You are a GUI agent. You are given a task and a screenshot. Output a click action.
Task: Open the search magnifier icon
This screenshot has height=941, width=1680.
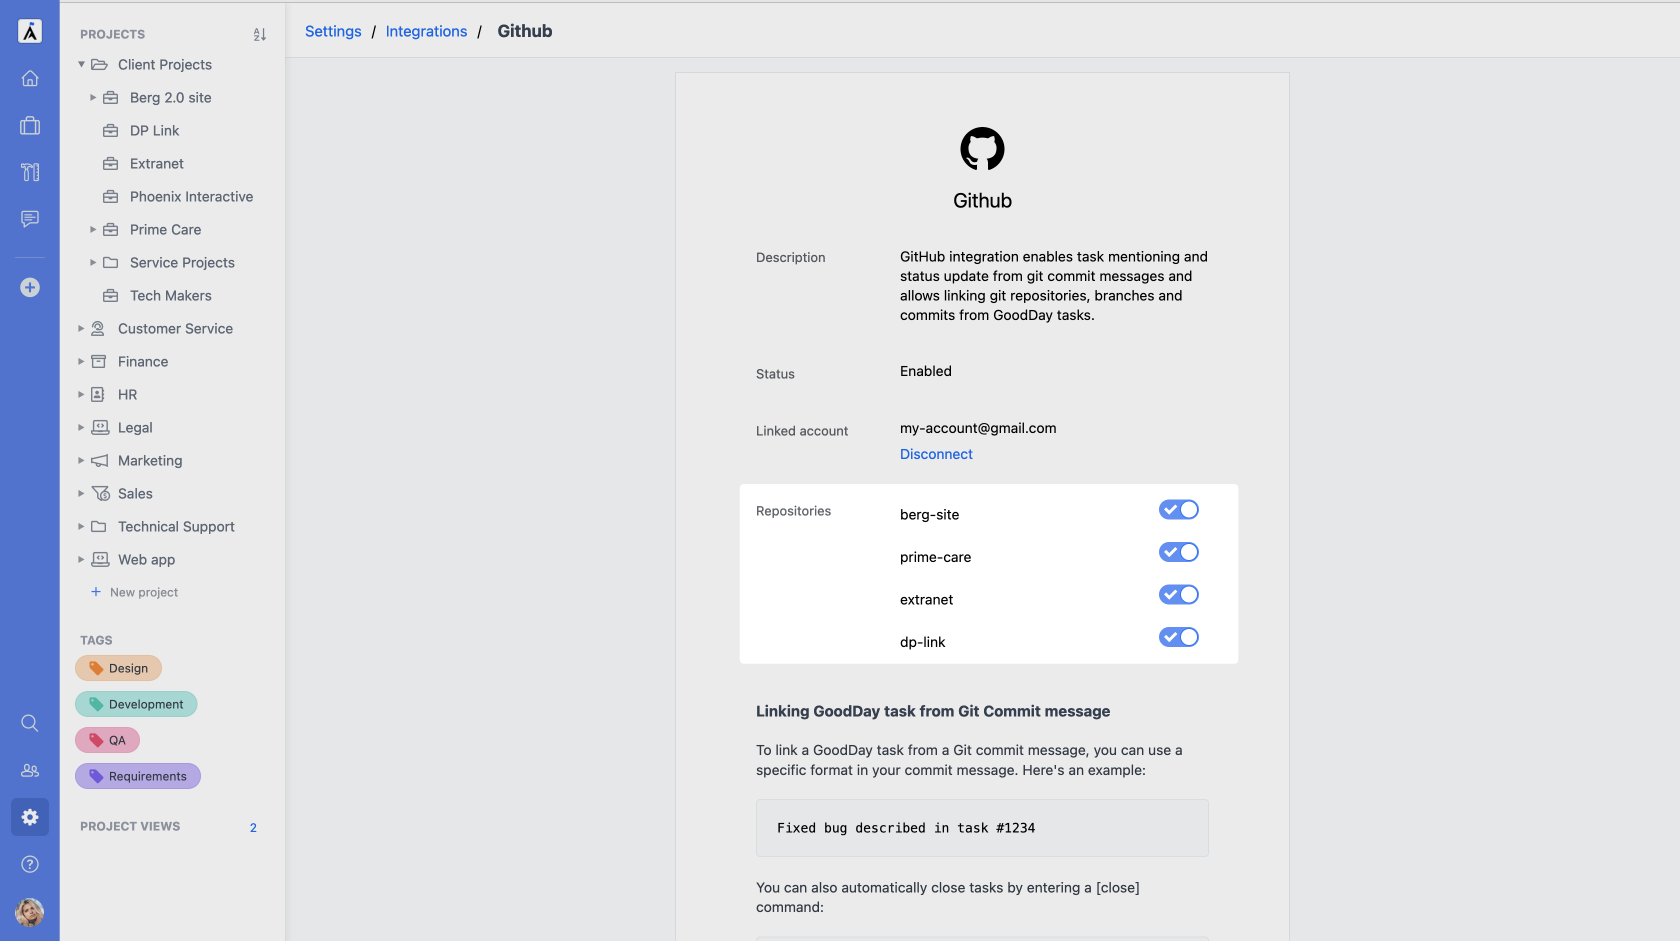(30, 723)
